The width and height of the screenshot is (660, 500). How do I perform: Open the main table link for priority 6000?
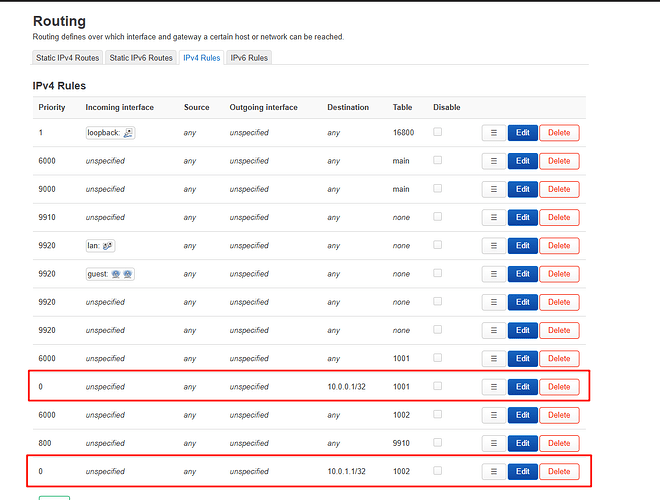[x=401, y=161]
